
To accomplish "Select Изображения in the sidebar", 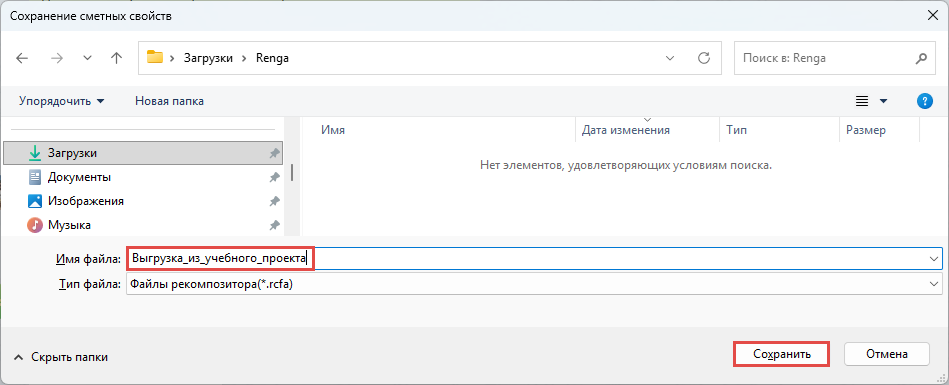I will 86,201.
